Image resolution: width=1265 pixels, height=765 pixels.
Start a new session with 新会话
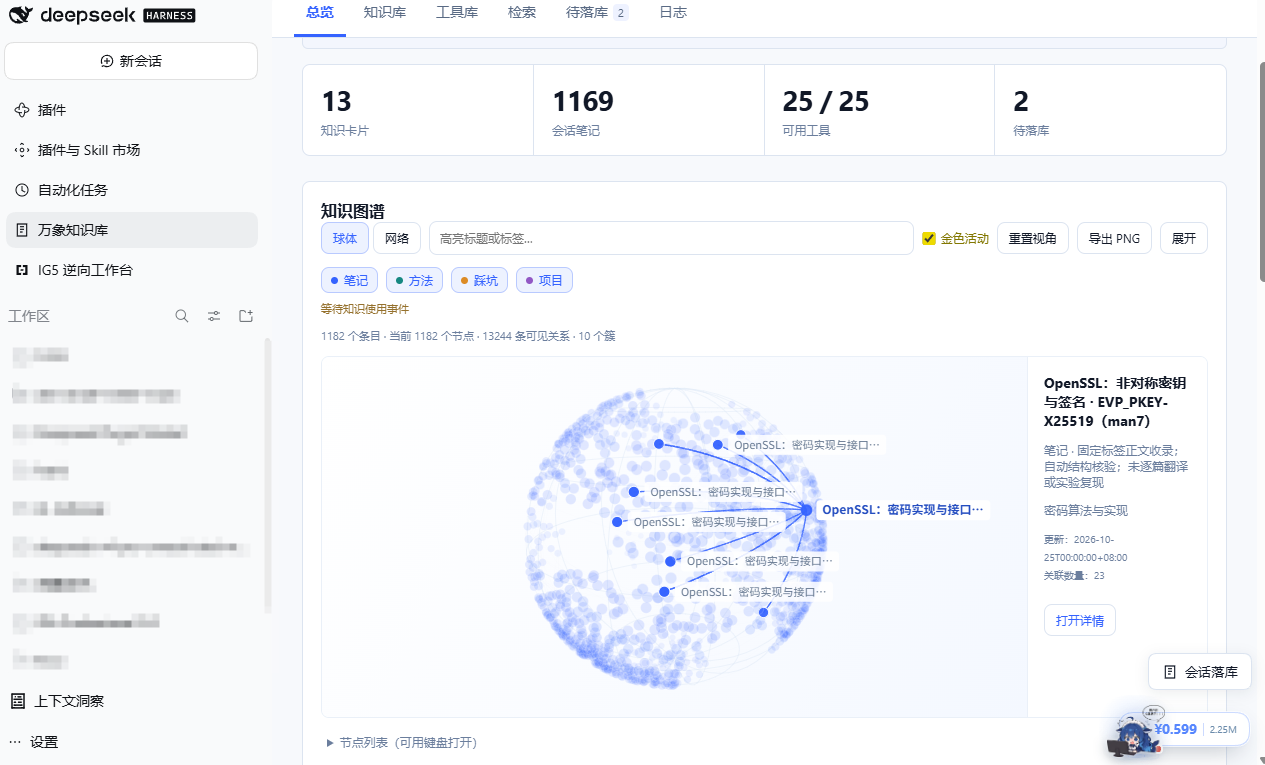[131, 61]
